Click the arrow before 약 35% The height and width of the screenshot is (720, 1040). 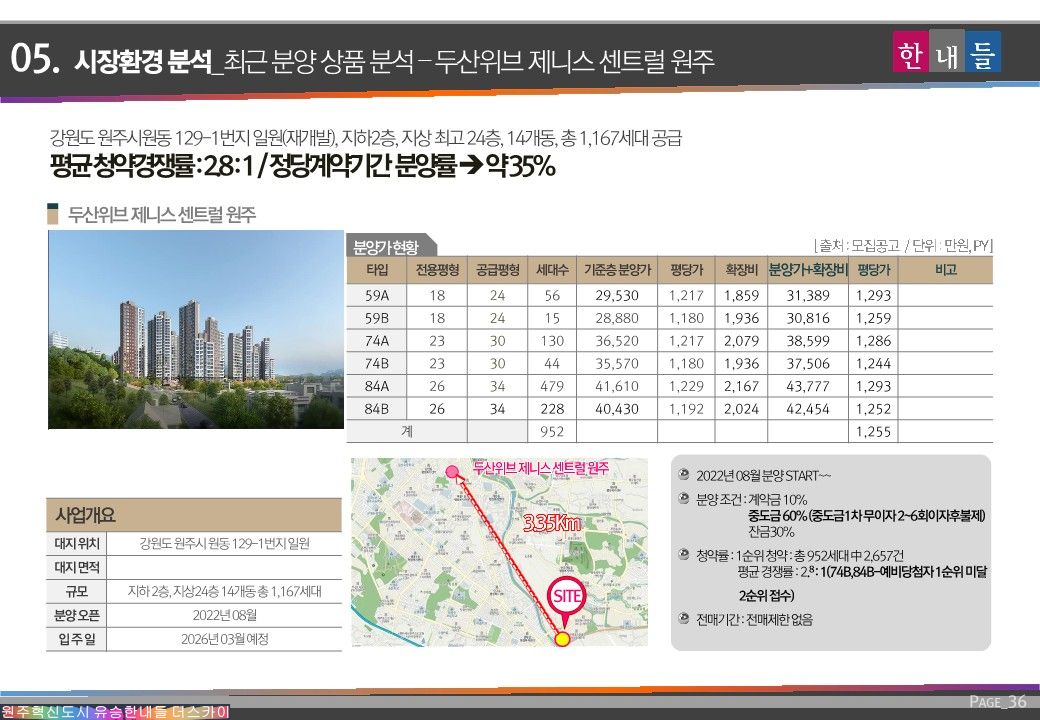point(470,166)
